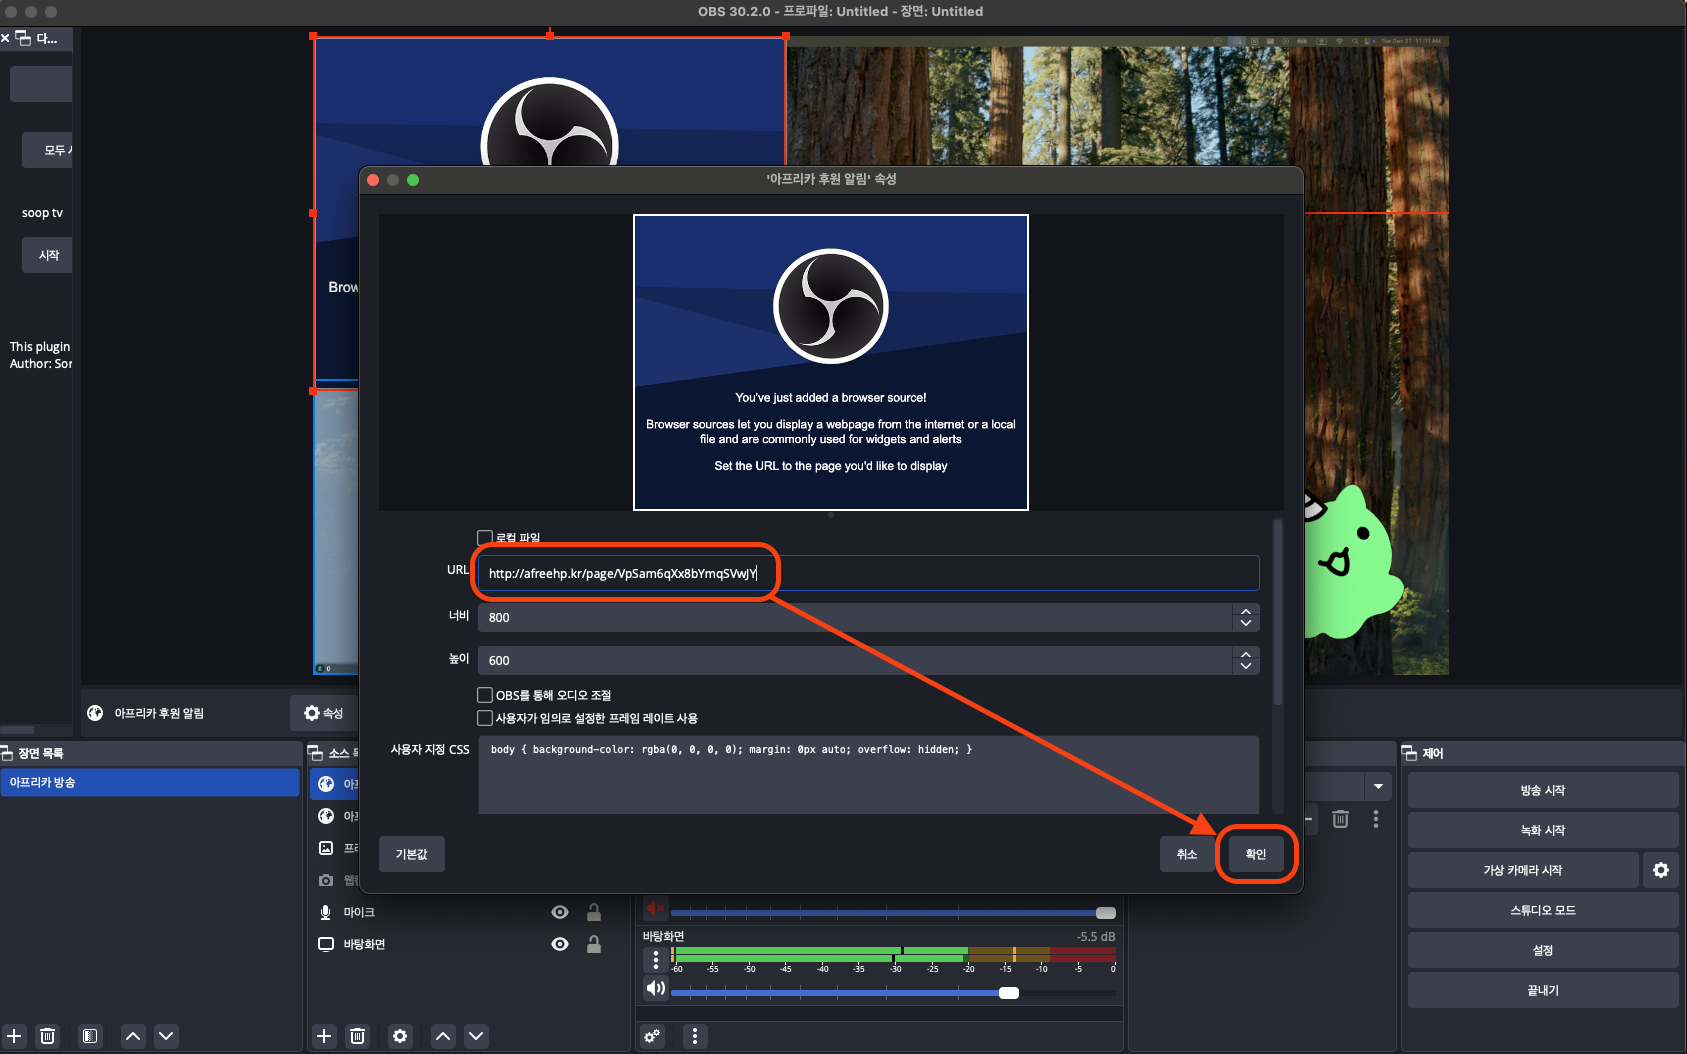The width and height of the screenshot is (1687, 1054).
Task: Enable 사용자가 임의로 설정한 프레임 레이트 사용 checkbox
Action: (x=485, y=718)
